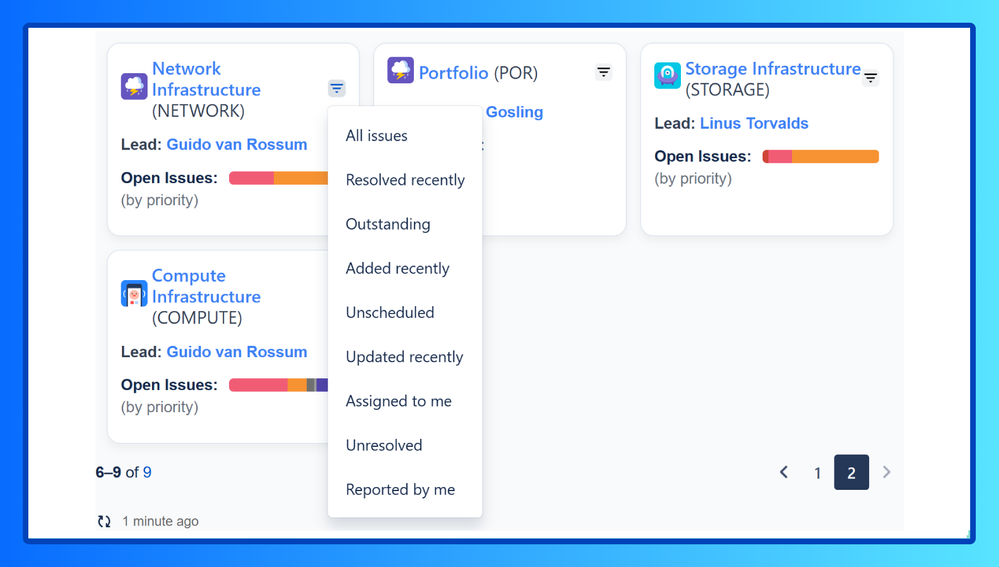Pick the Unscheduled filter entry

405,313
